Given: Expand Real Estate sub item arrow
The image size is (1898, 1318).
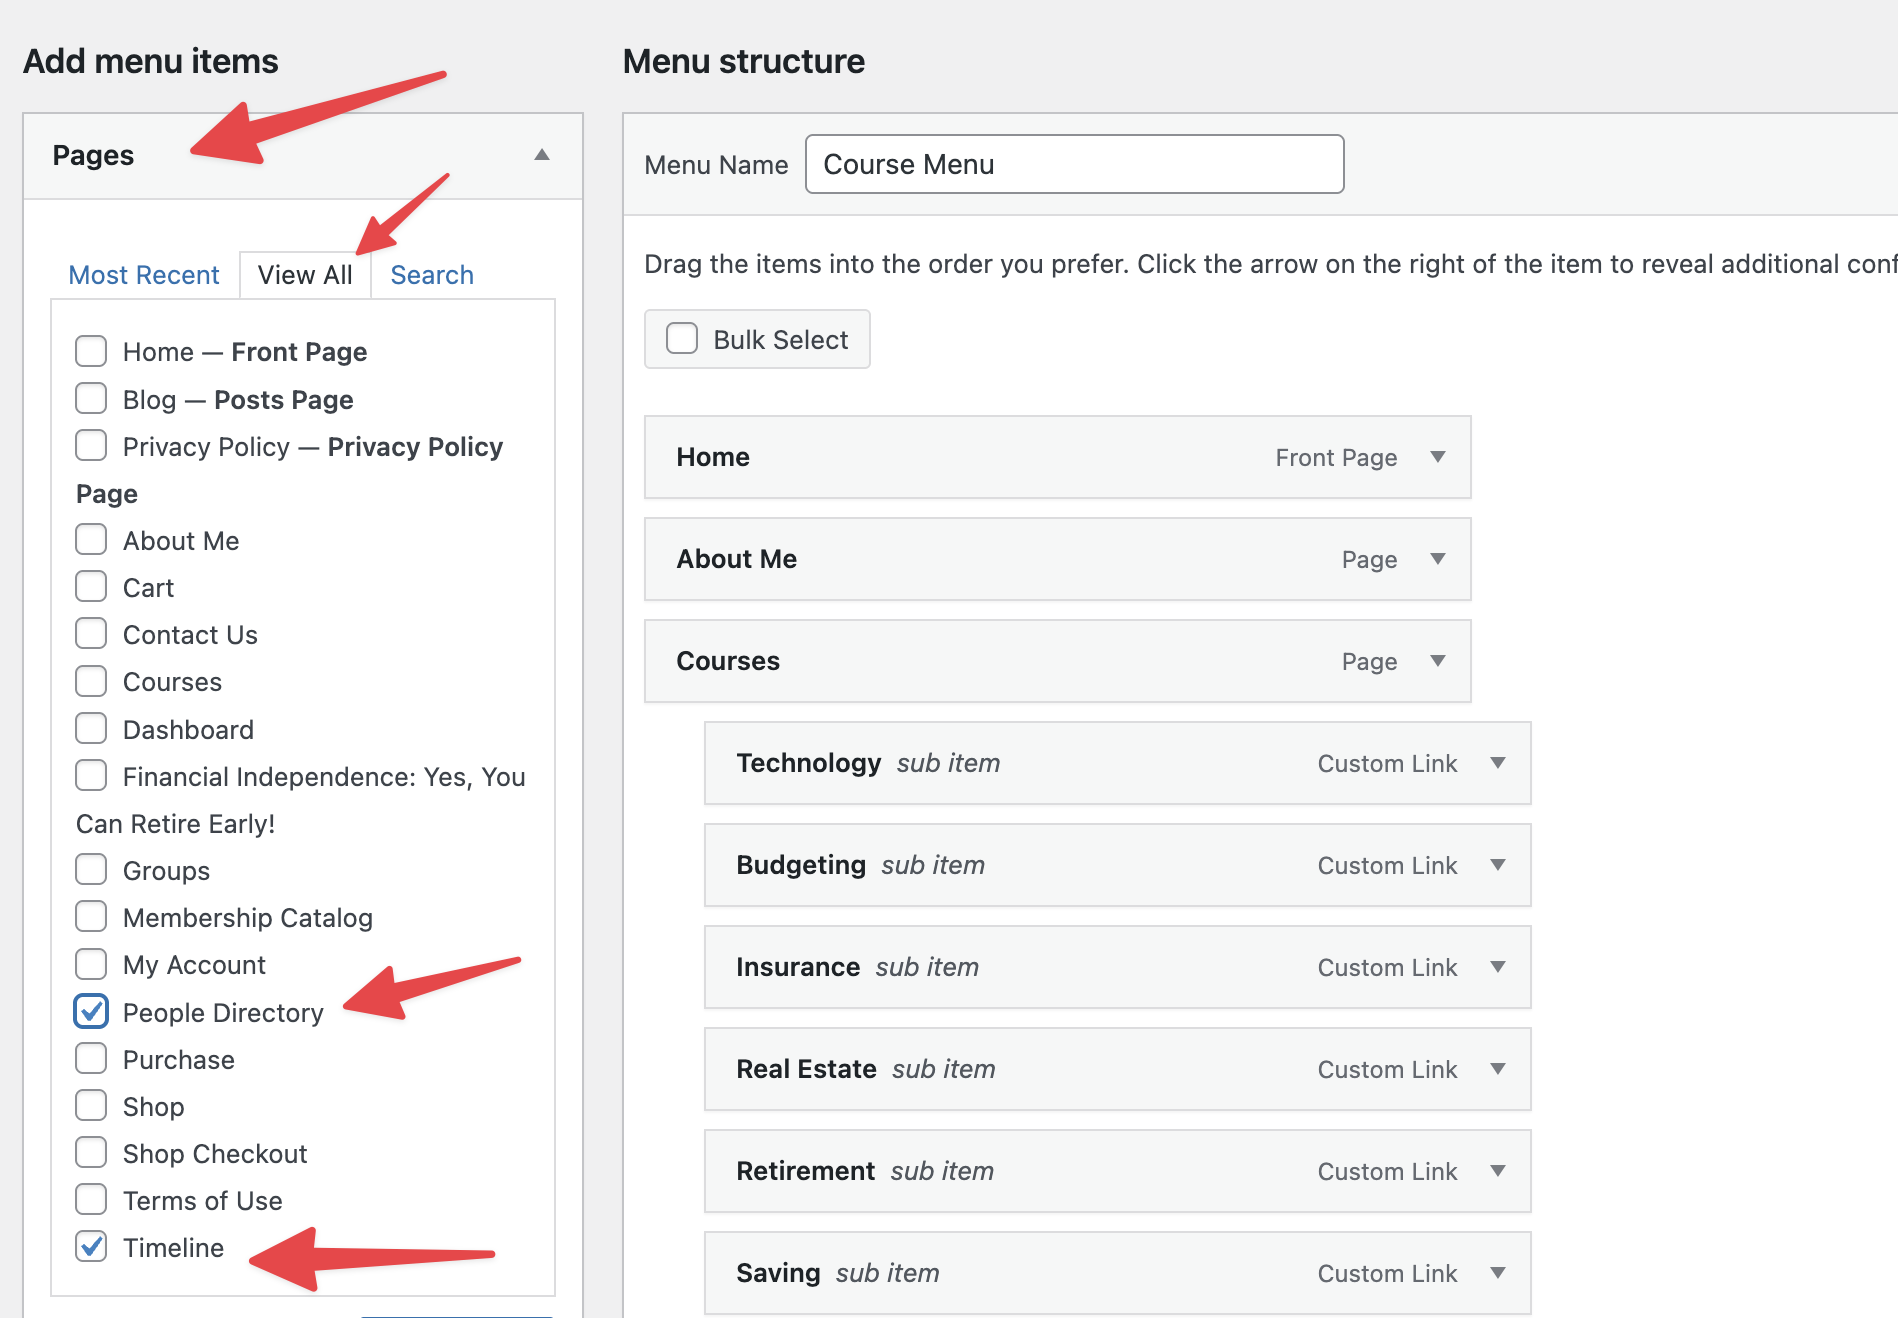Looking at the screenshot, I should click(1498, 1069).
